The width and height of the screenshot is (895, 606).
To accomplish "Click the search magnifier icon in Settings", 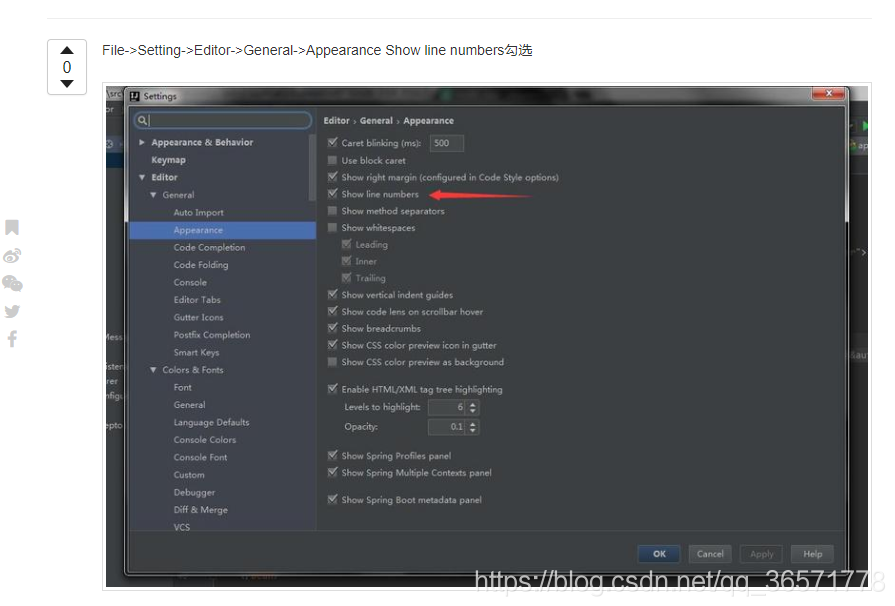I will [142, 120].
